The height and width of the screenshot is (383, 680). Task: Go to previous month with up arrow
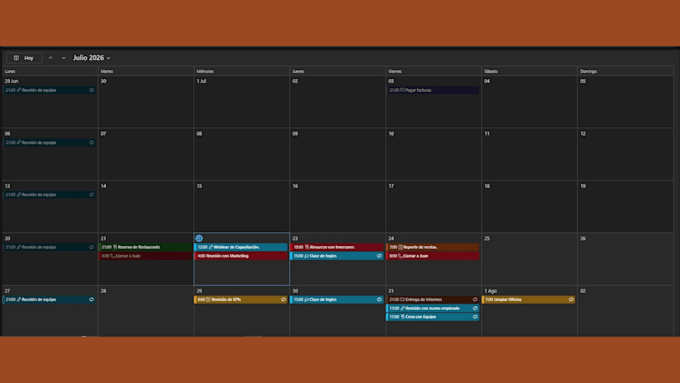coord(50,58)
